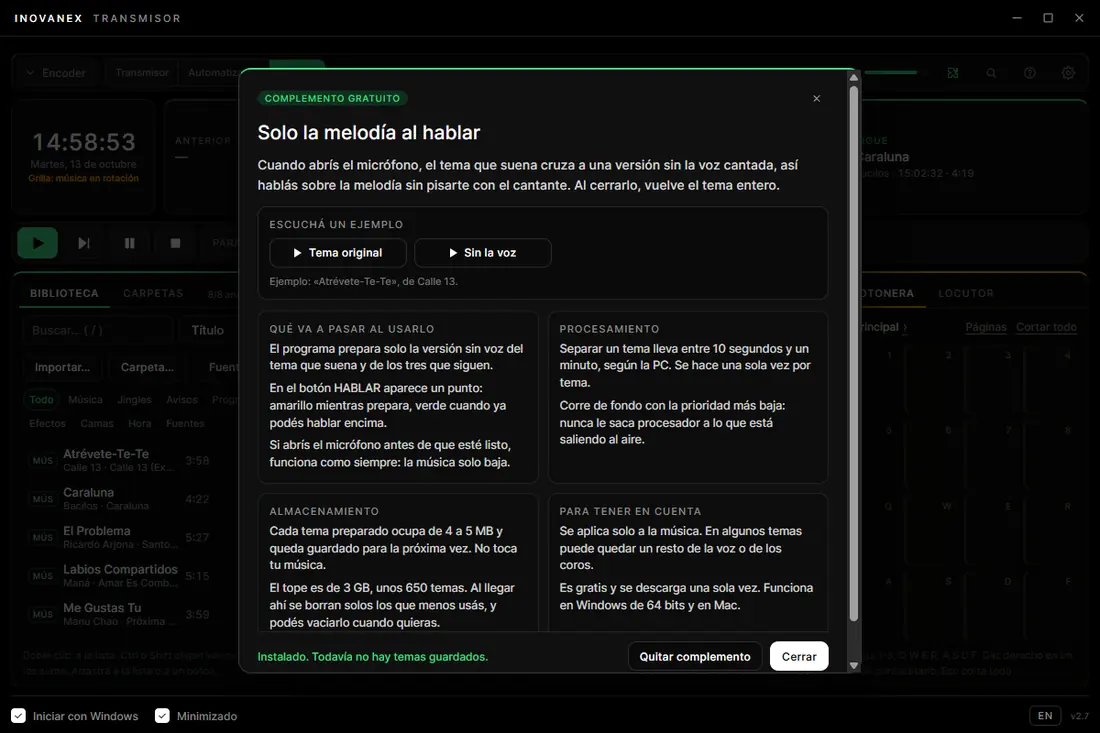This screenshot has width=1100, height=733.
Task: Minimize the Inovanex Transmisor window
Action: click(x=1017, y=18)
